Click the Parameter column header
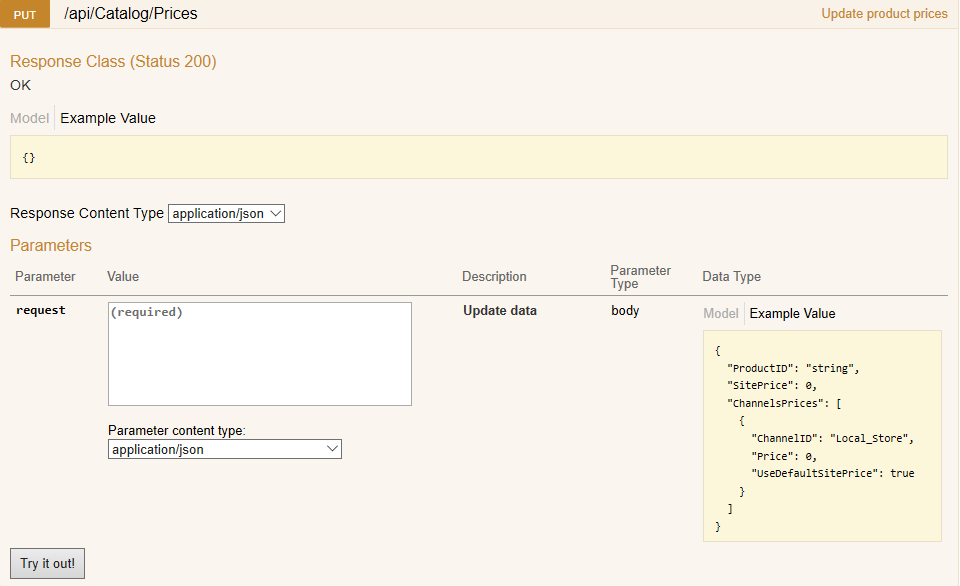Viewport: 960px width, 586px height. [45, 277]
